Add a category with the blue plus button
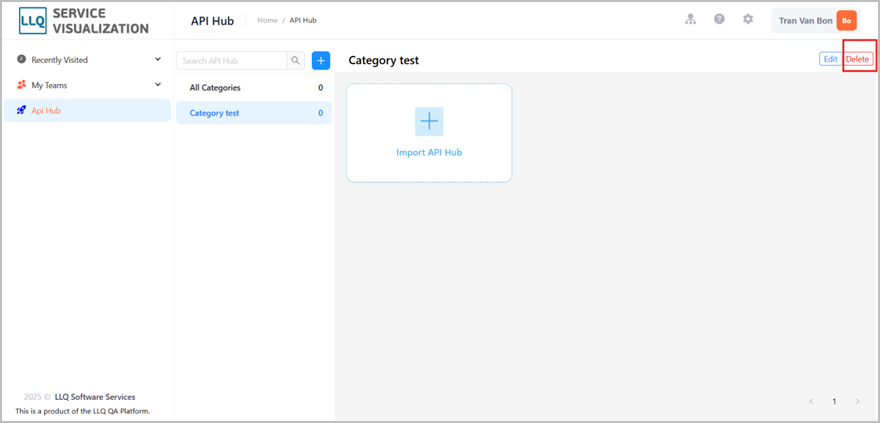This screenshot has height=423, width=880. (321, 61)
